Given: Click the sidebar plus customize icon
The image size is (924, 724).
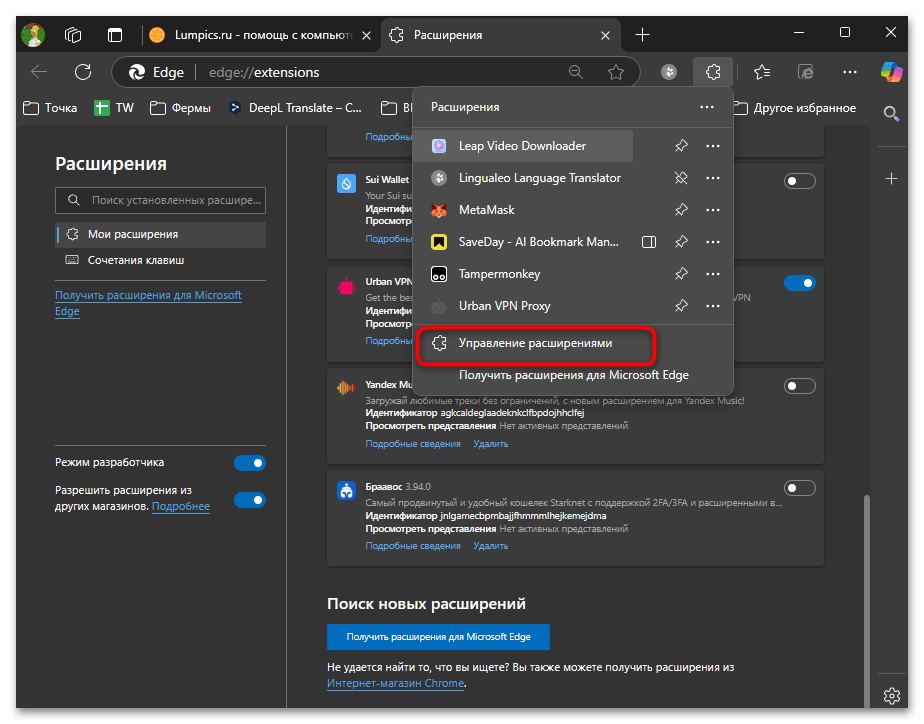Looking at the screenshot, I should coord(892,178).
